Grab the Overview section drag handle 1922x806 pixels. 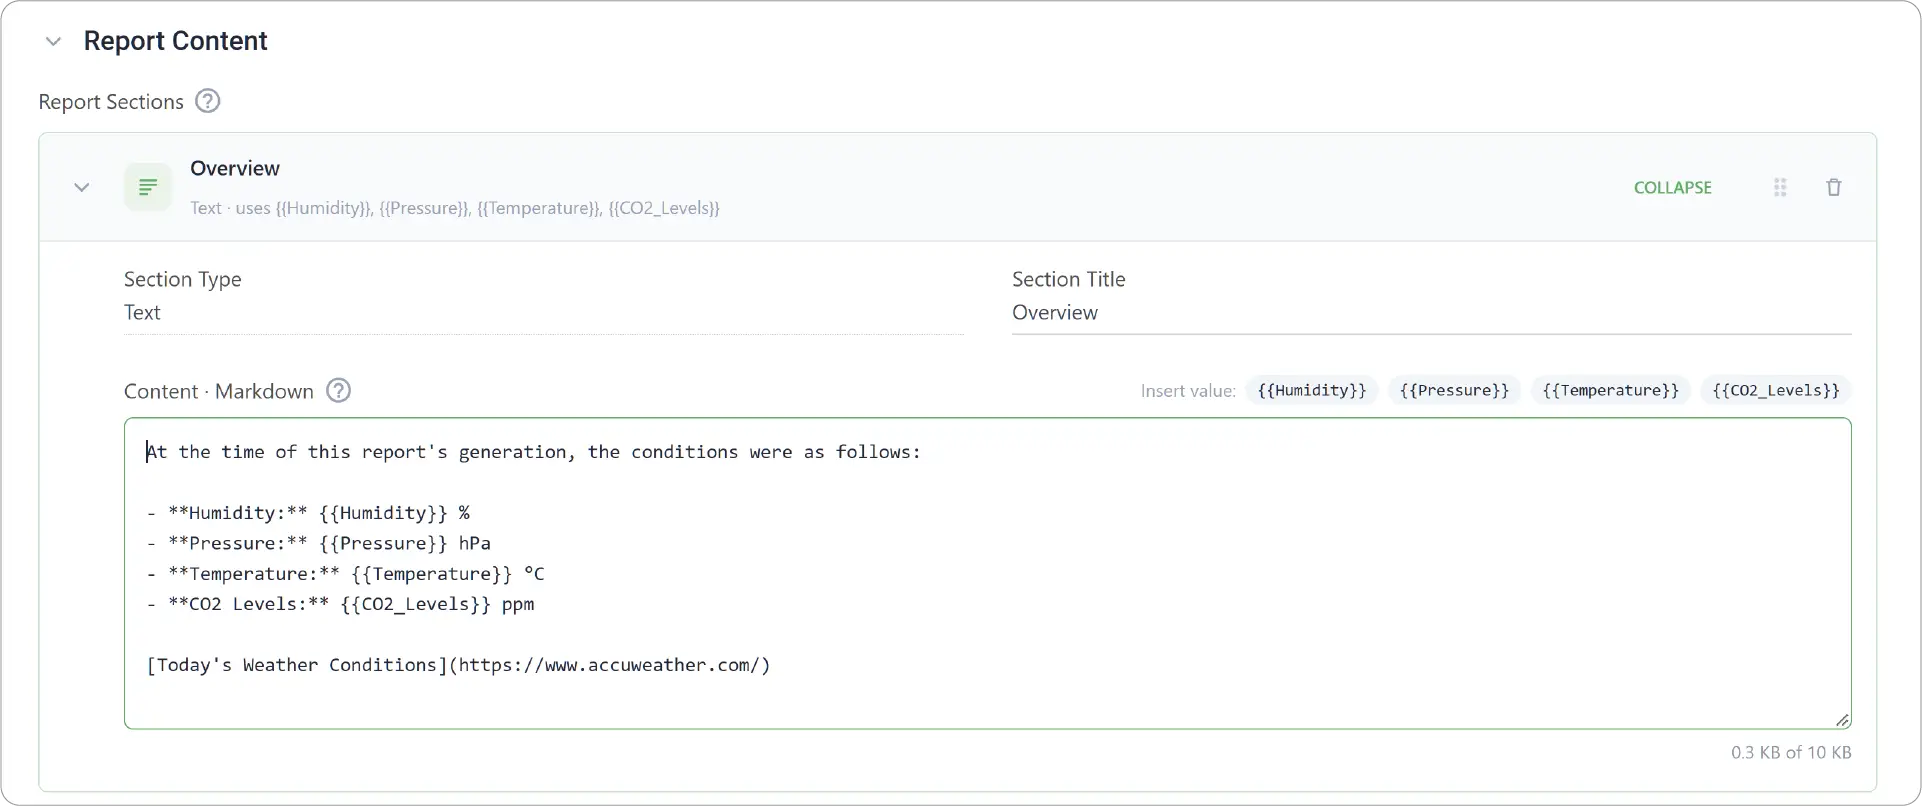[x=1780, y=187]
